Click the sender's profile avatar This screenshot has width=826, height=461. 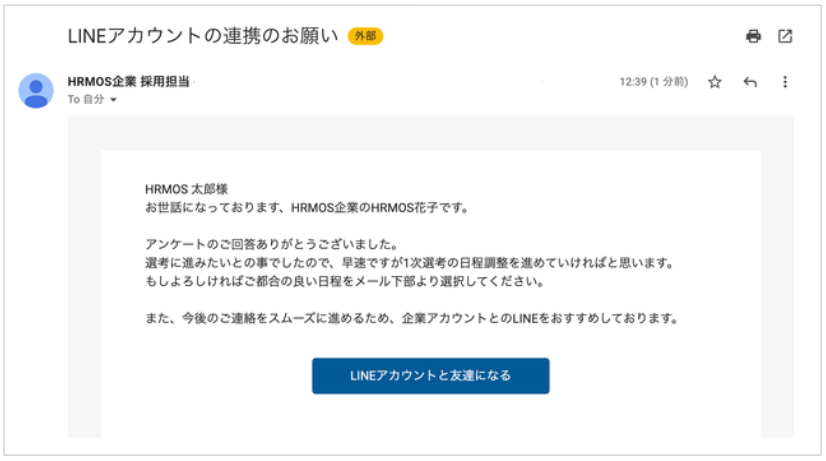[36, 91]
